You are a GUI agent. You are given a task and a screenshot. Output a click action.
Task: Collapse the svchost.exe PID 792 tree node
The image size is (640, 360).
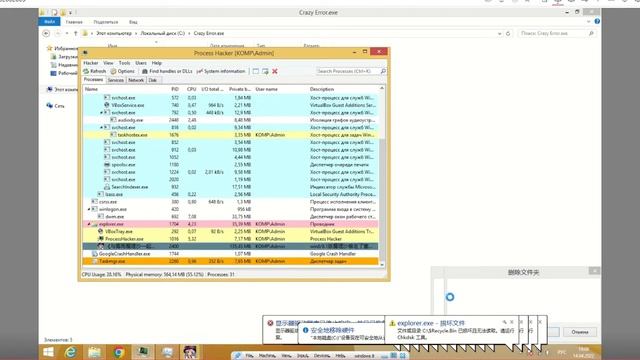click(x=101, y=112)
